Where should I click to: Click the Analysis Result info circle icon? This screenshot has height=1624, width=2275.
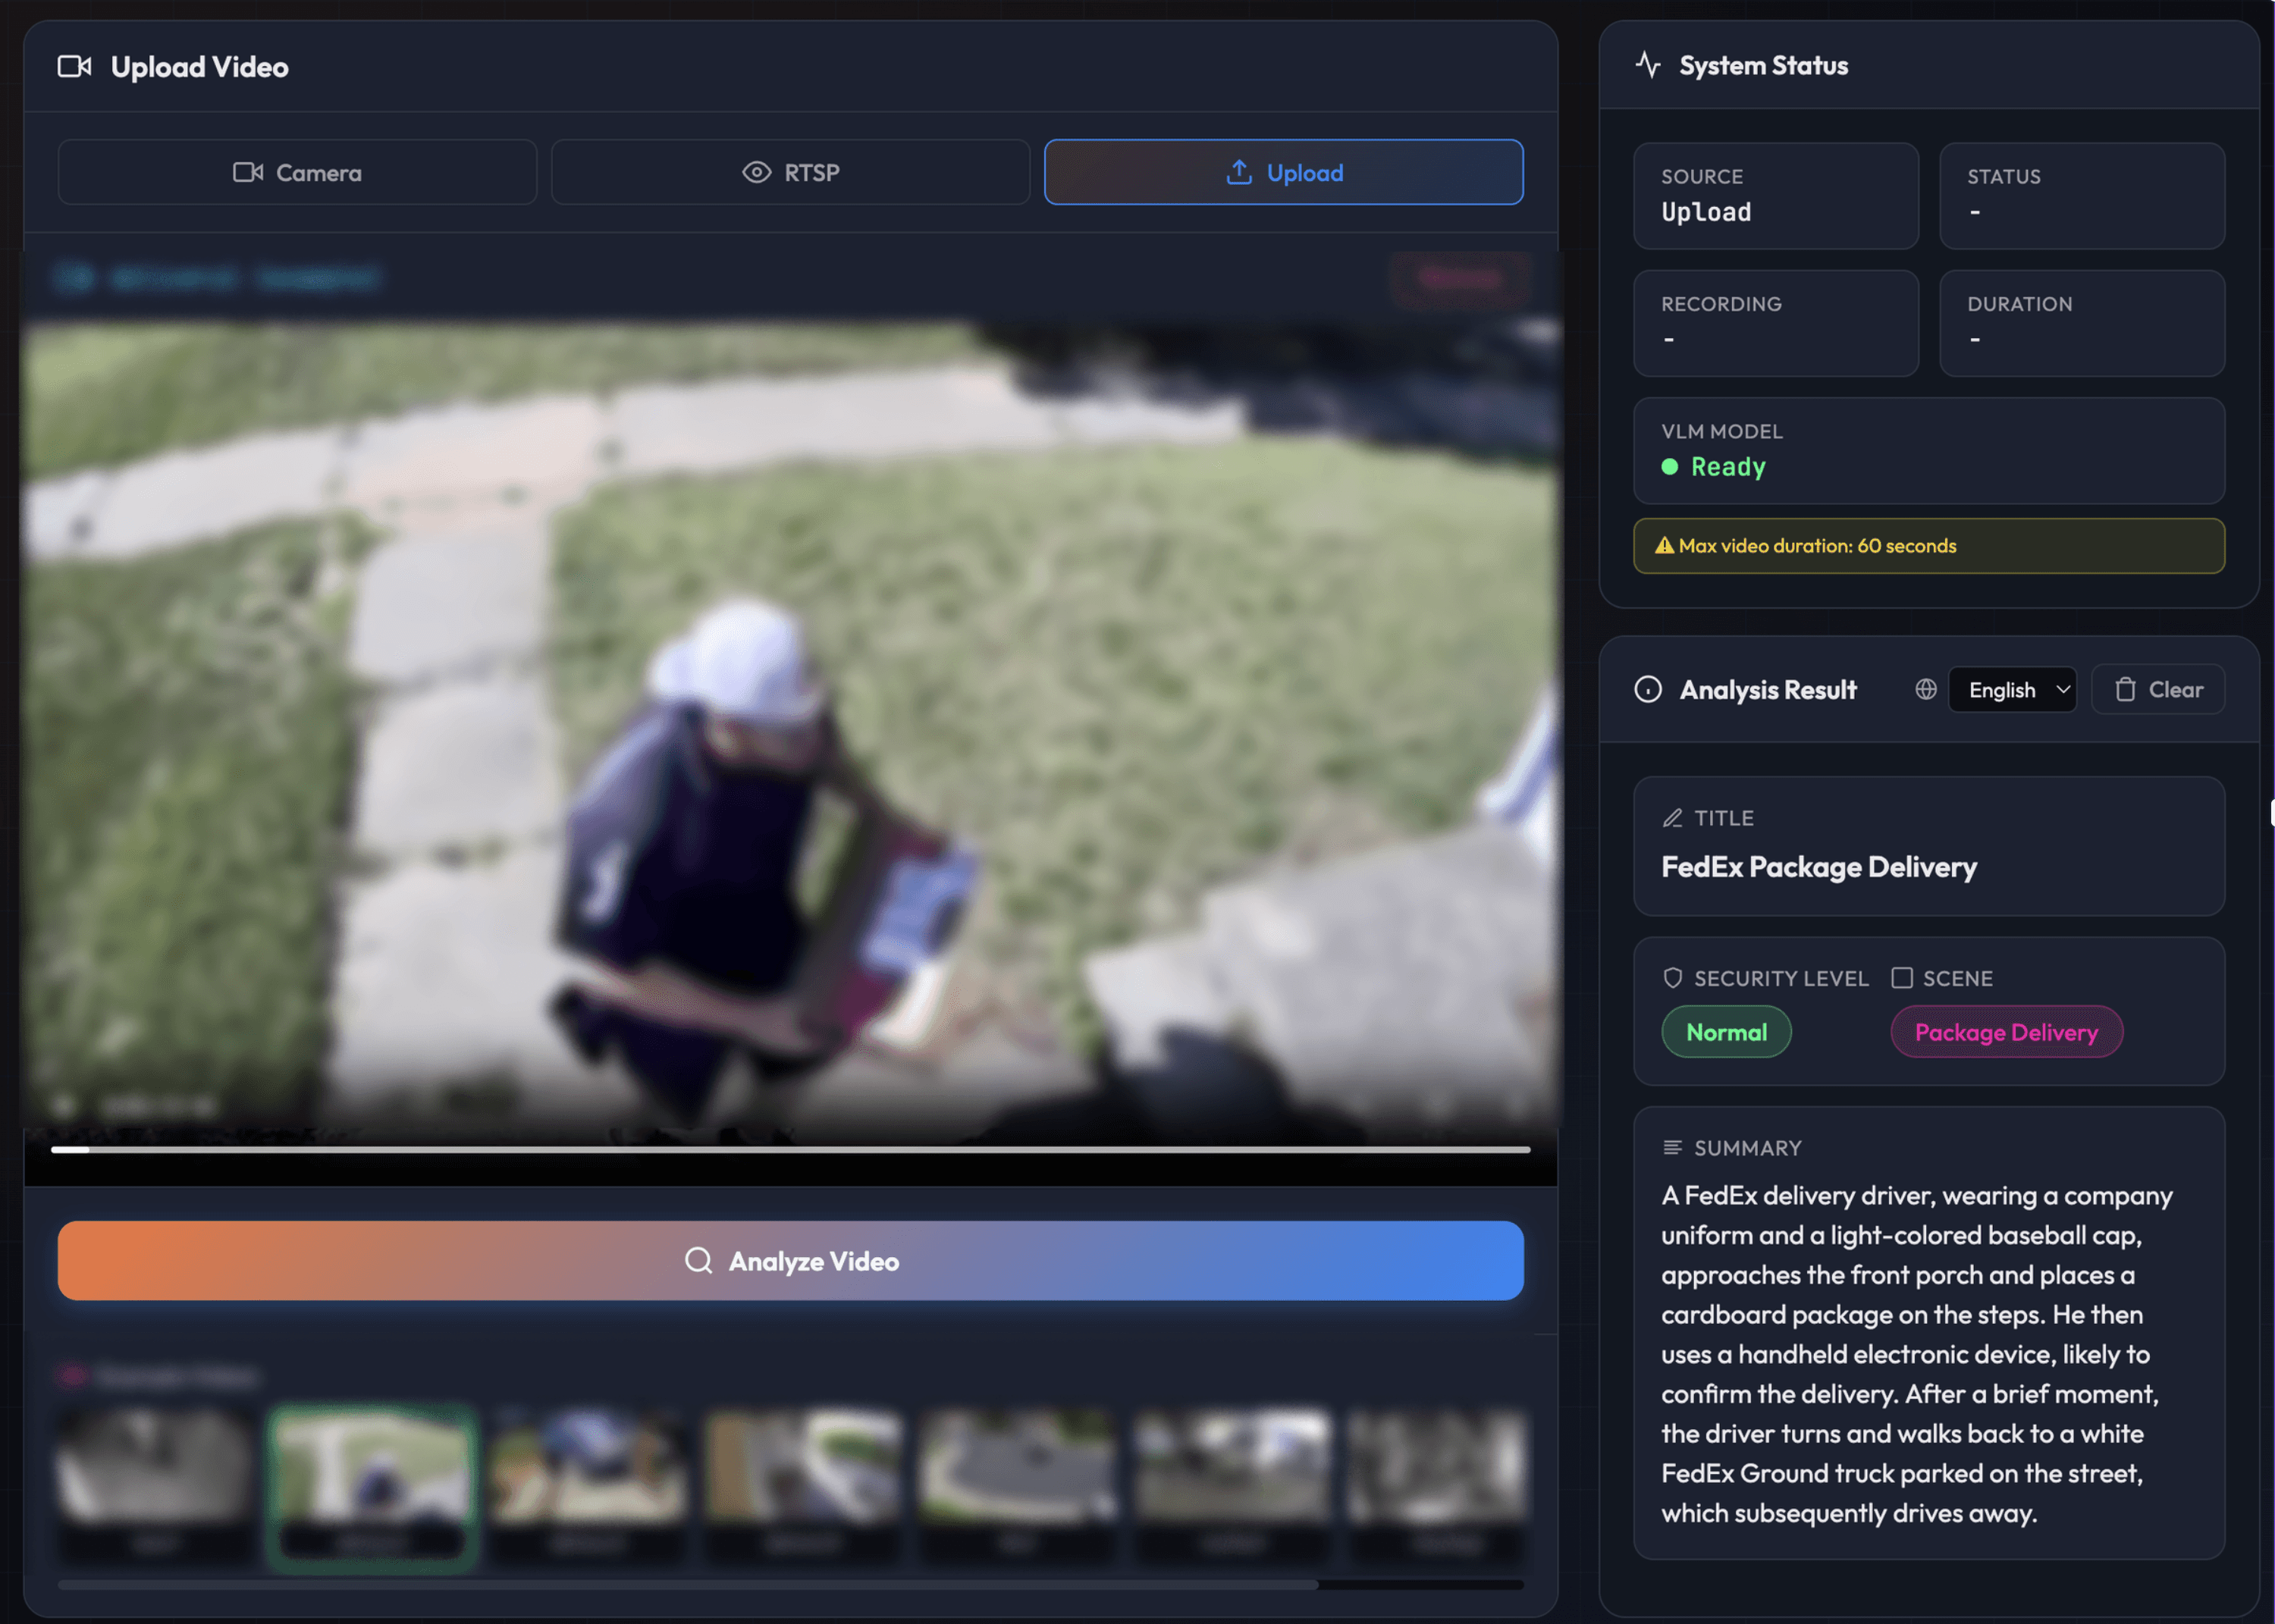point(1647,690)
